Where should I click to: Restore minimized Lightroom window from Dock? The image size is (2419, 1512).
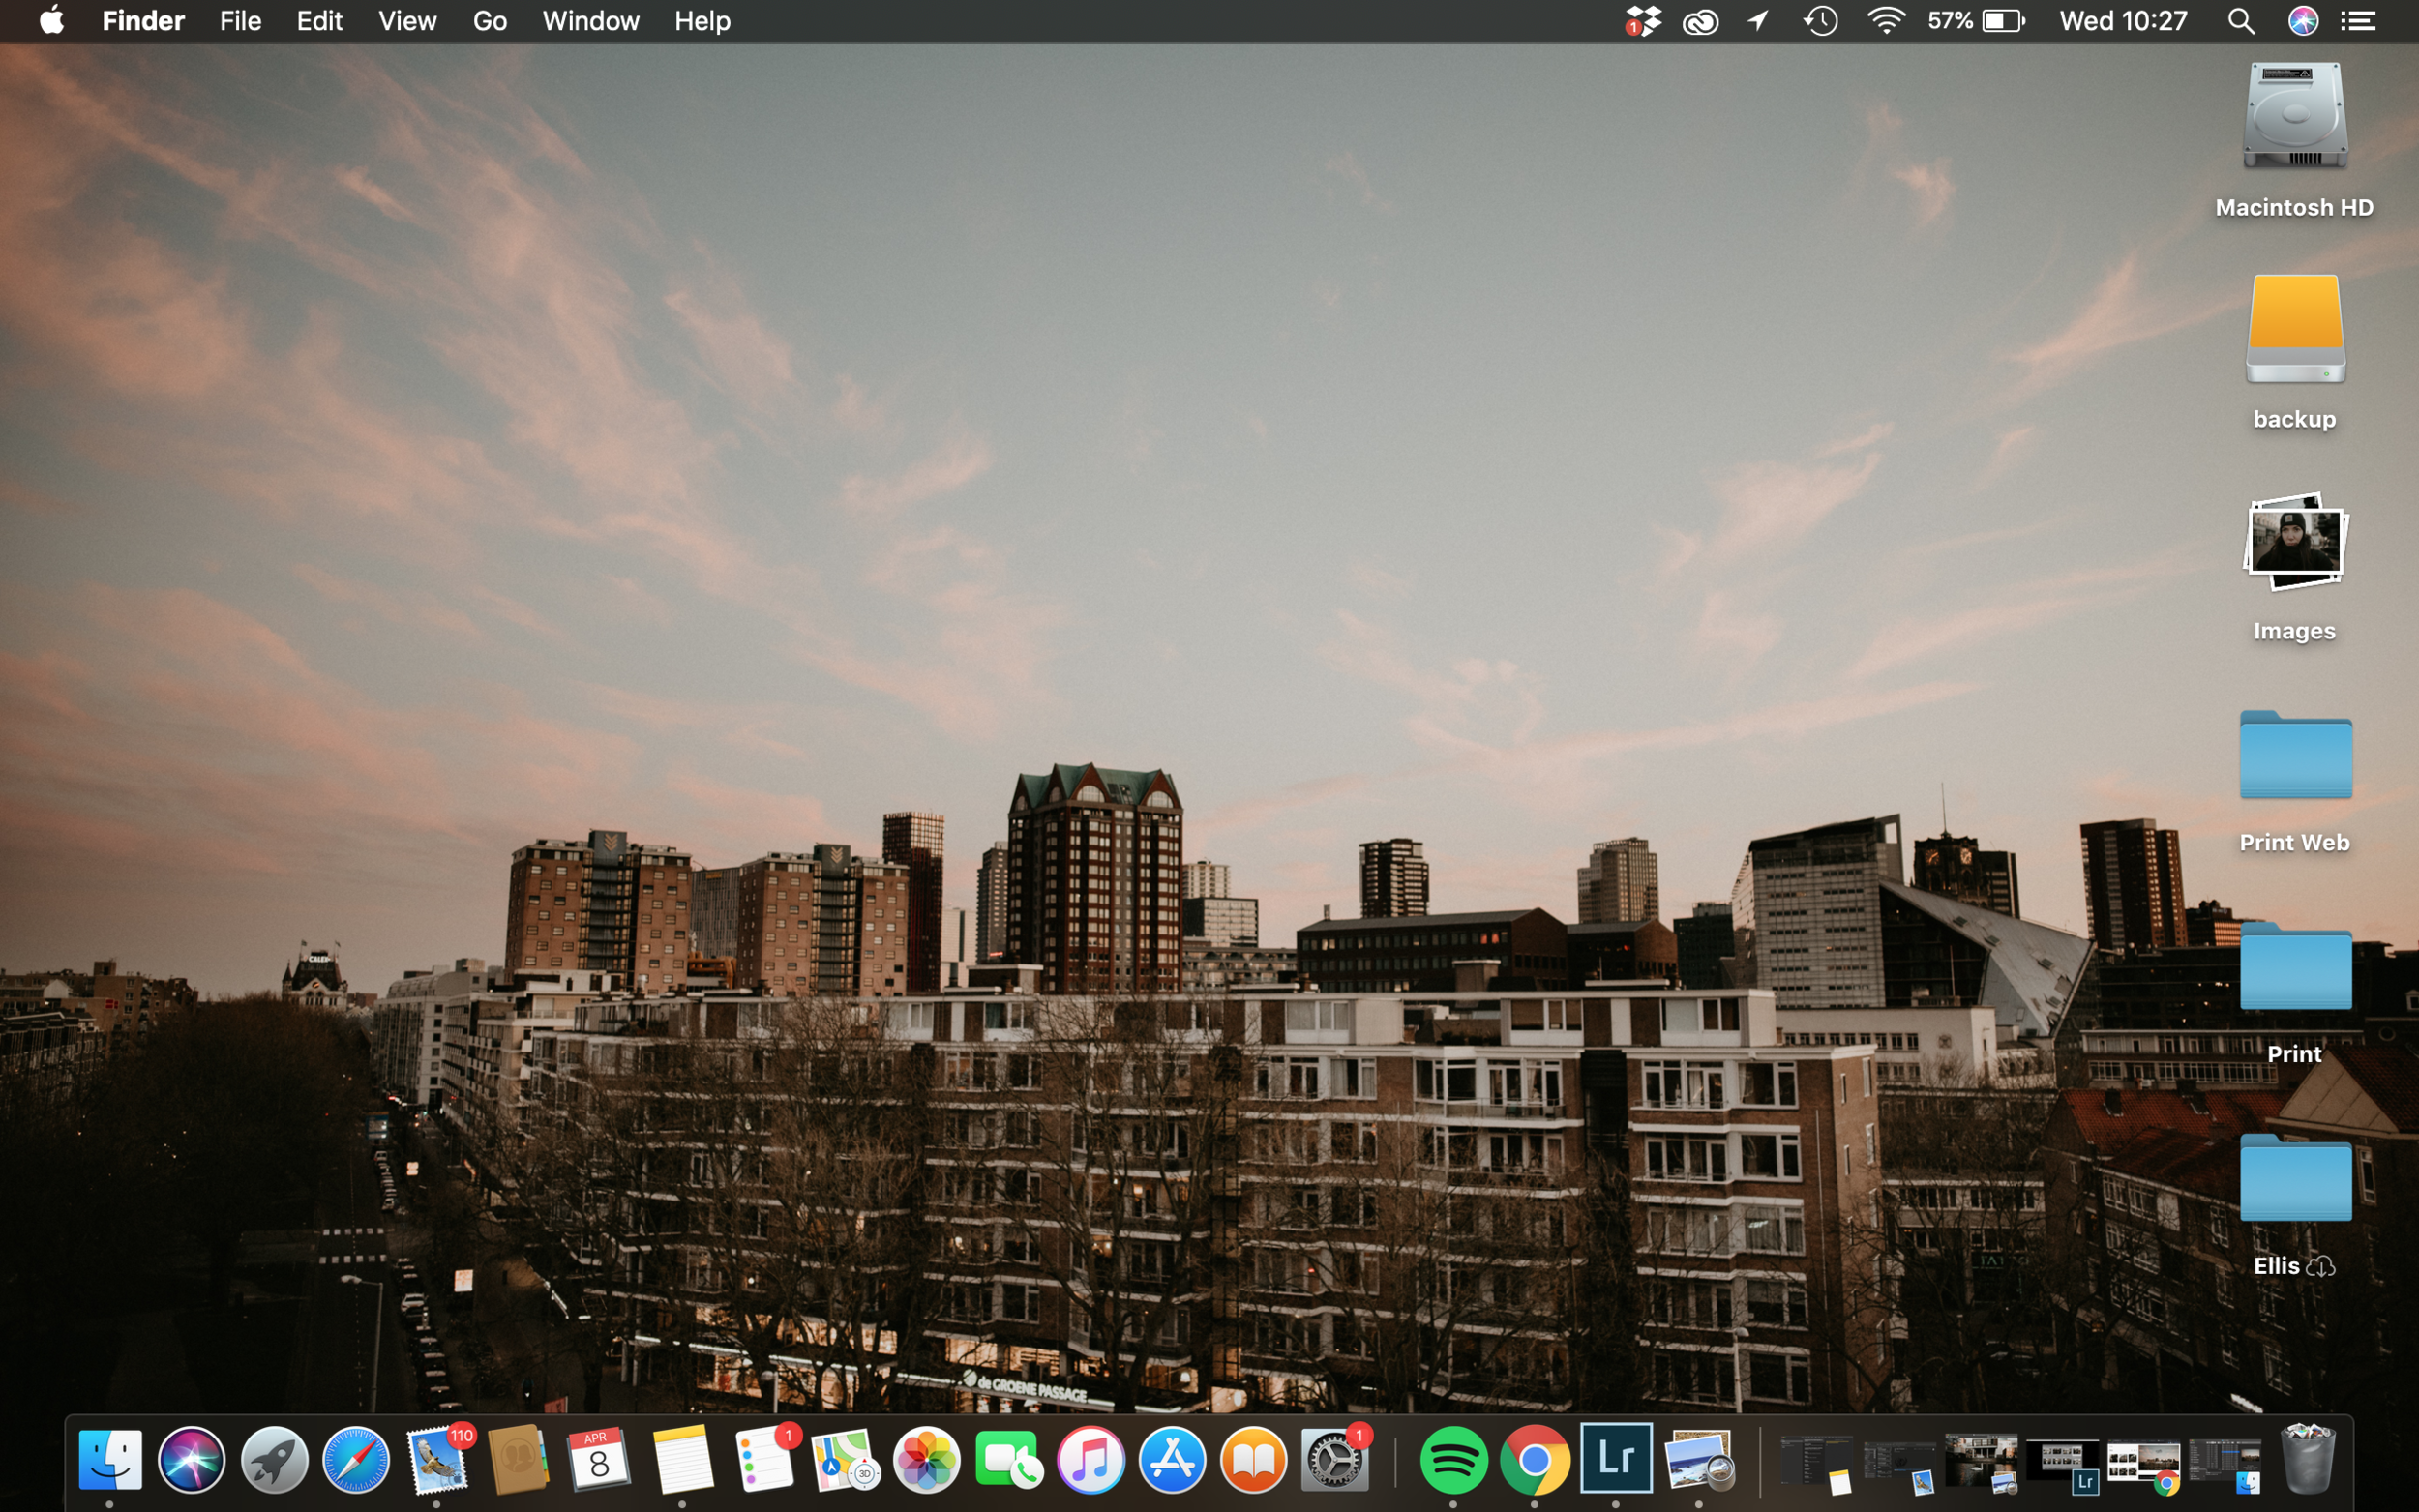tap(2063, 1467)
